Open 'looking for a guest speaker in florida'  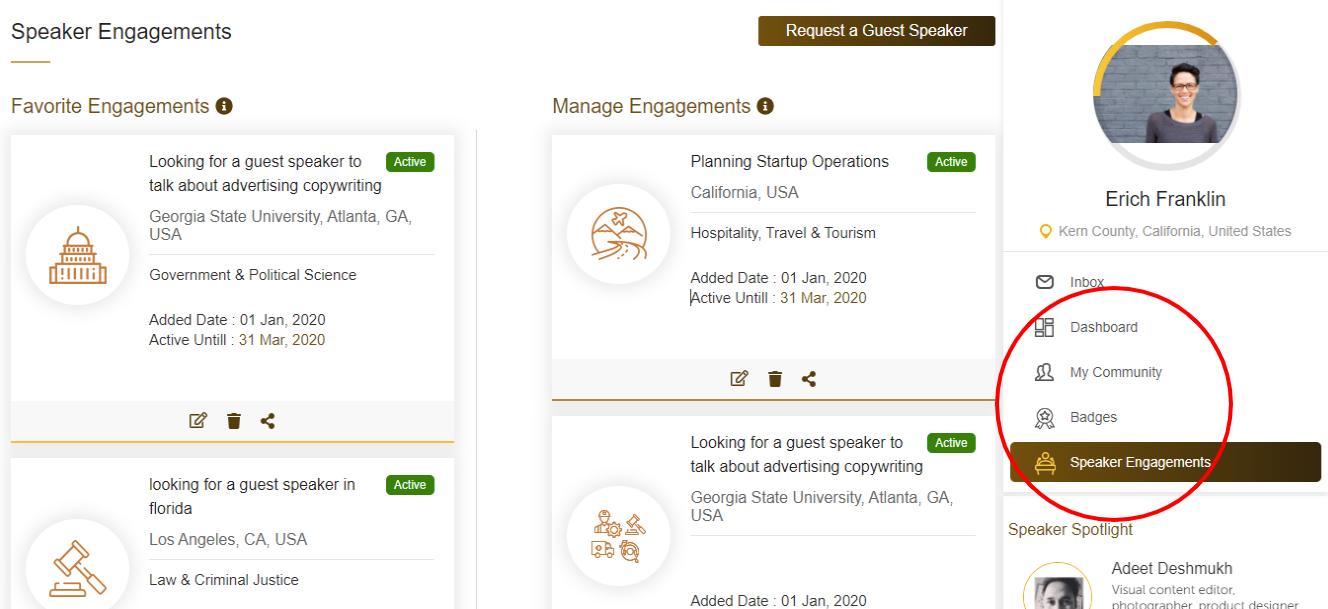[252, 496]
